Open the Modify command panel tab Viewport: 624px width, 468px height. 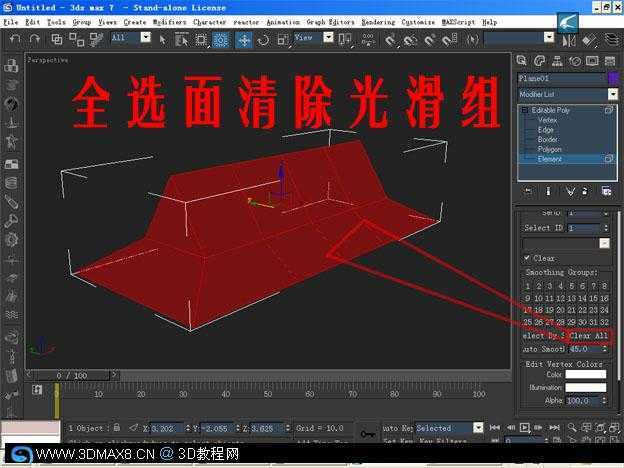coord(539,60)
